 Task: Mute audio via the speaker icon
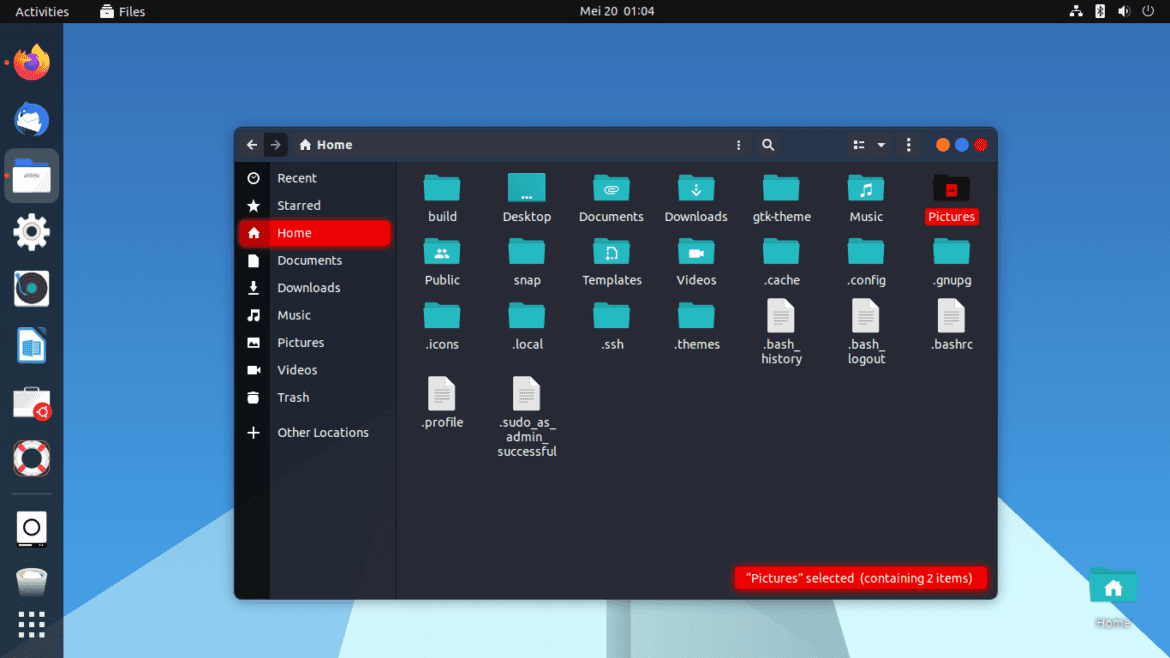[x=1124, y=11]
